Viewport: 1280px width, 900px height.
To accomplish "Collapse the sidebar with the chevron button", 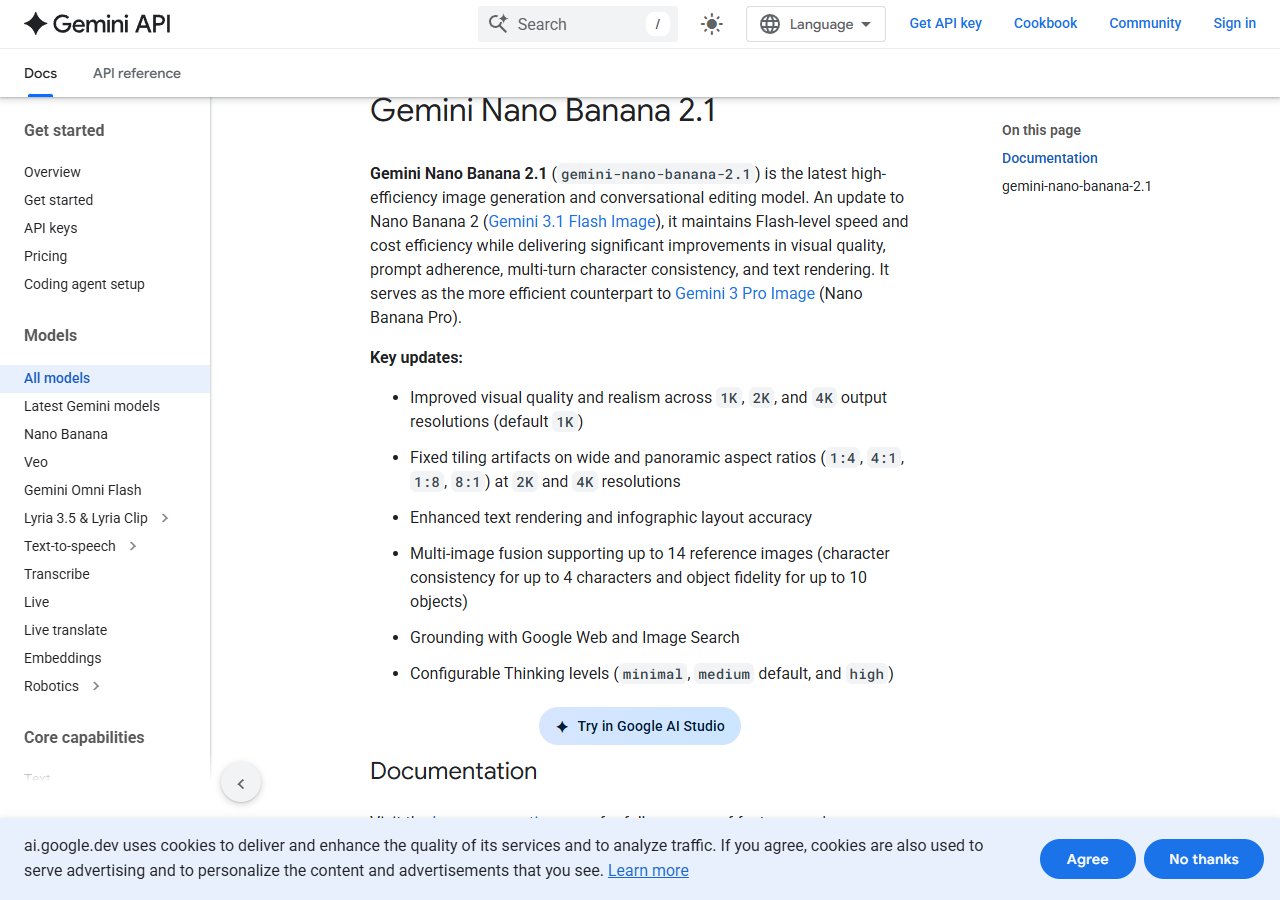I will coord(241,783).
